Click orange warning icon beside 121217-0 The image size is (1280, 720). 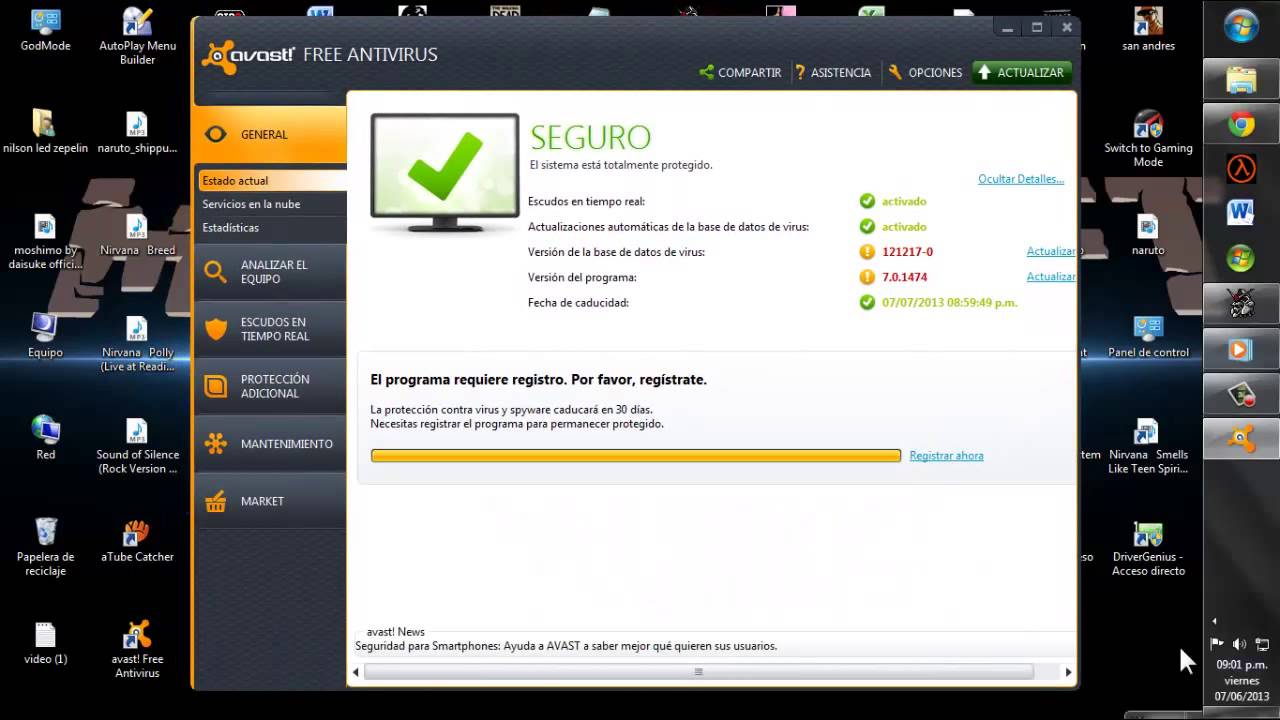[x=867, y=251]
